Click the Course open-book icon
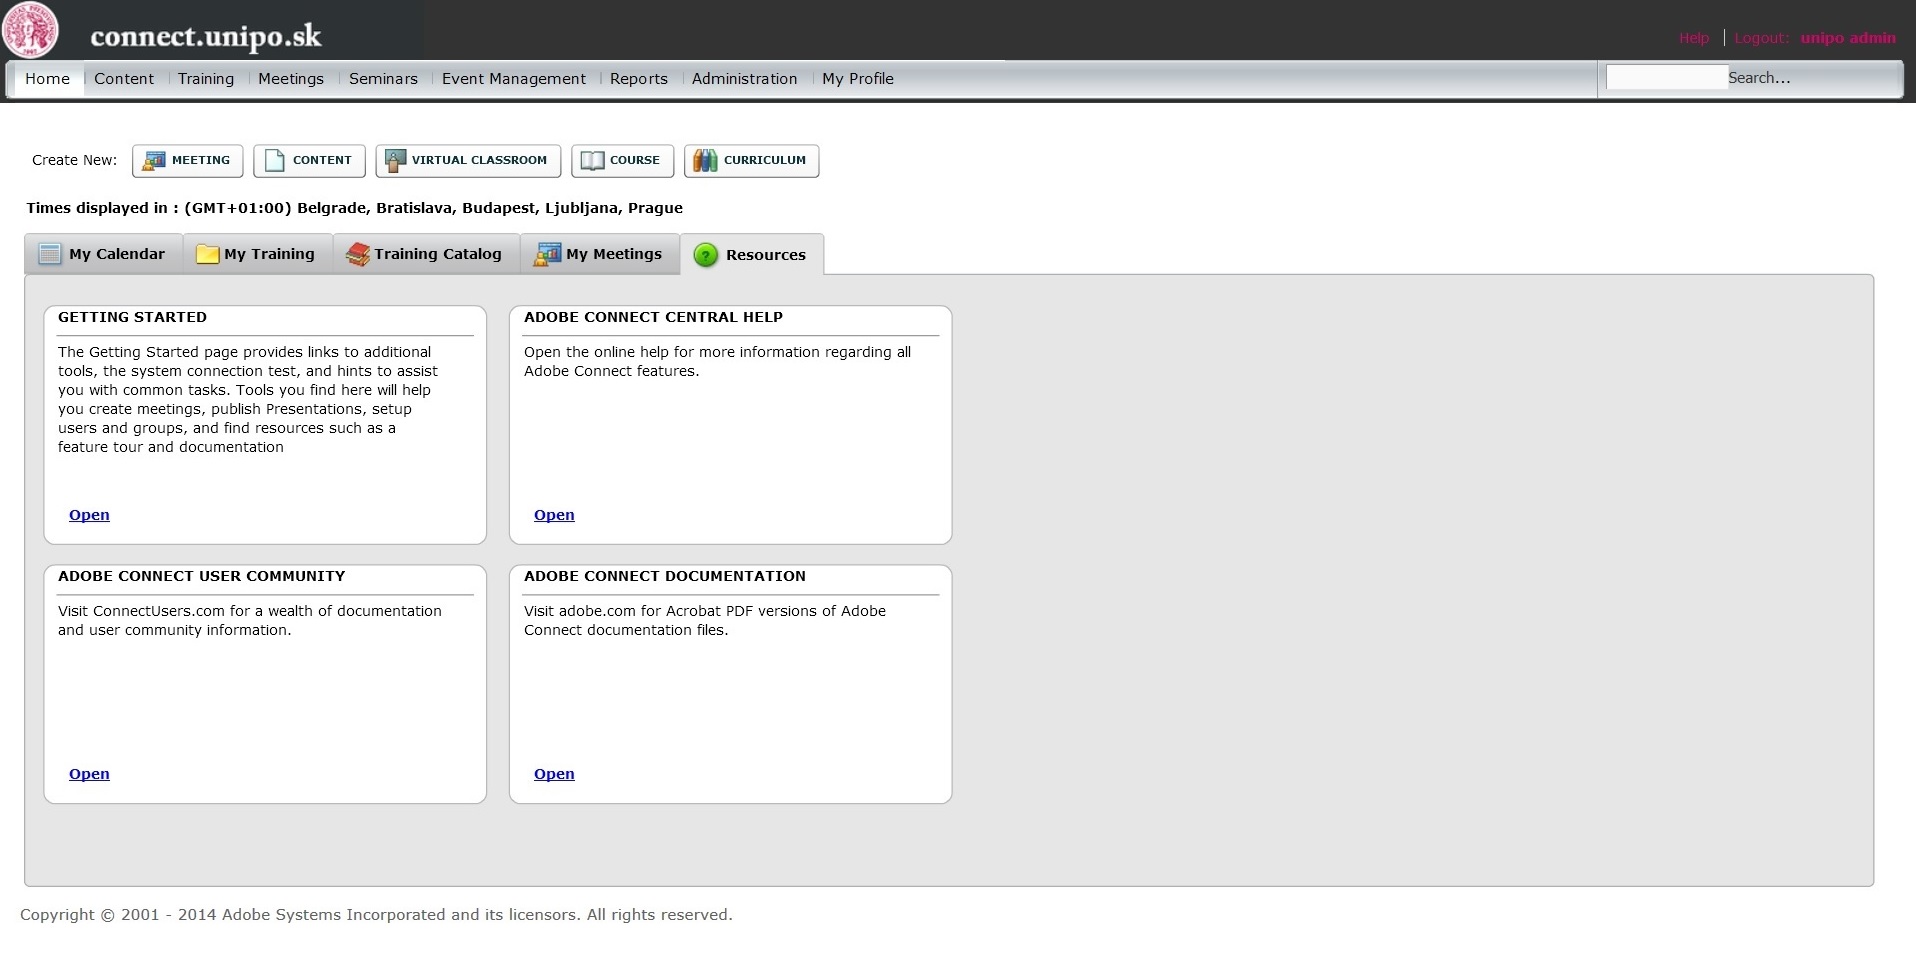 (593, 161)
